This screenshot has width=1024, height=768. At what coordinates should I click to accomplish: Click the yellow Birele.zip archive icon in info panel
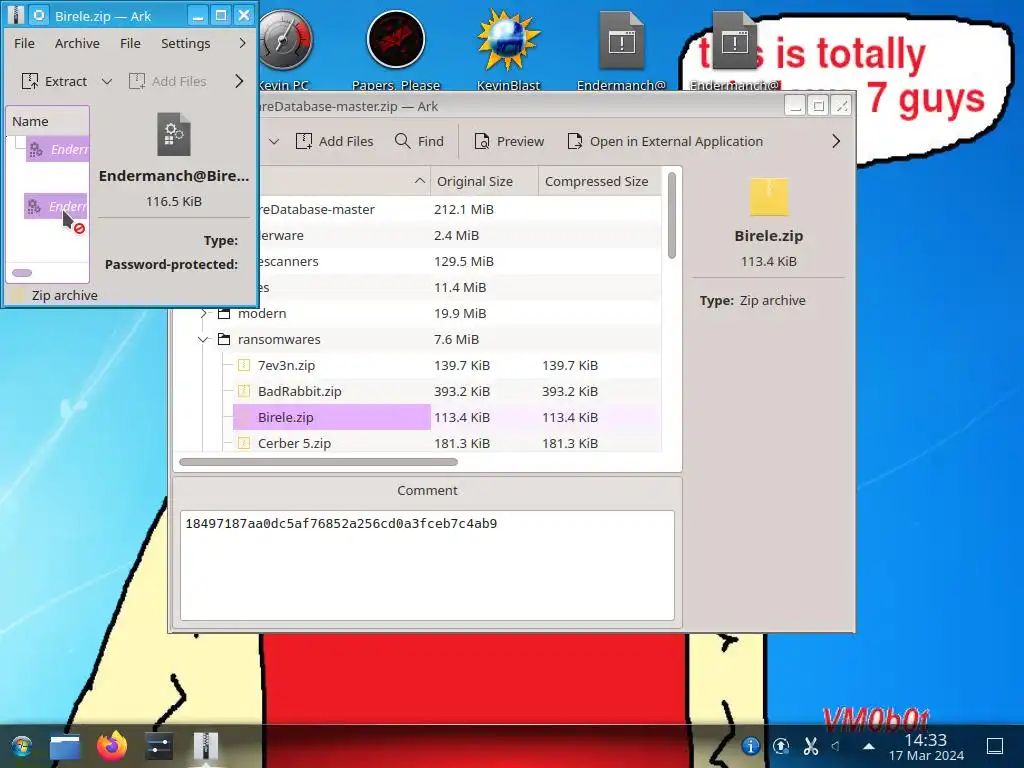point(769,196)
